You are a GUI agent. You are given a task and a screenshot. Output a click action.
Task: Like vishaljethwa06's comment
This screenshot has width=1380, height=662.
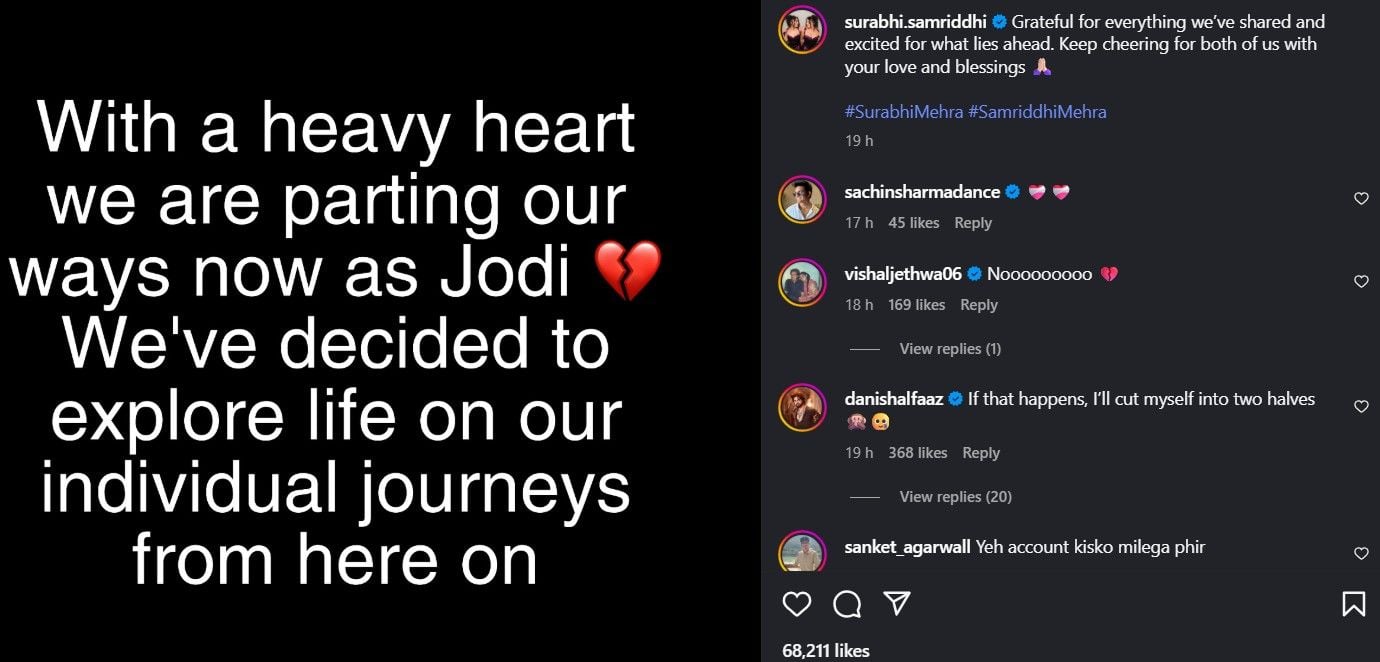pyautogui.click(x=1361, y=282)
